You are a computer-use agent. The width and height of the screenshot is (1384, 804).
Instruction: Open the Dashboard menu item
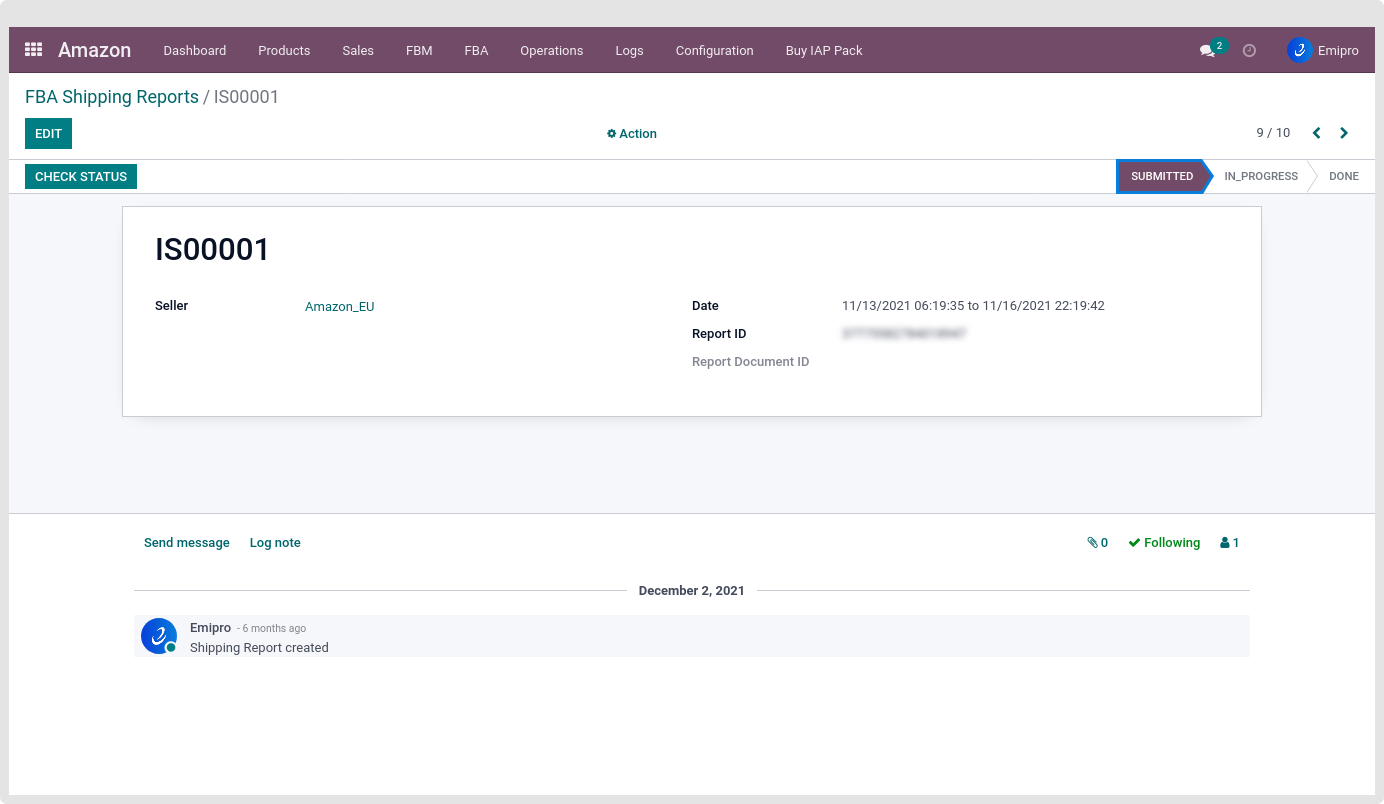click(195, 50)
